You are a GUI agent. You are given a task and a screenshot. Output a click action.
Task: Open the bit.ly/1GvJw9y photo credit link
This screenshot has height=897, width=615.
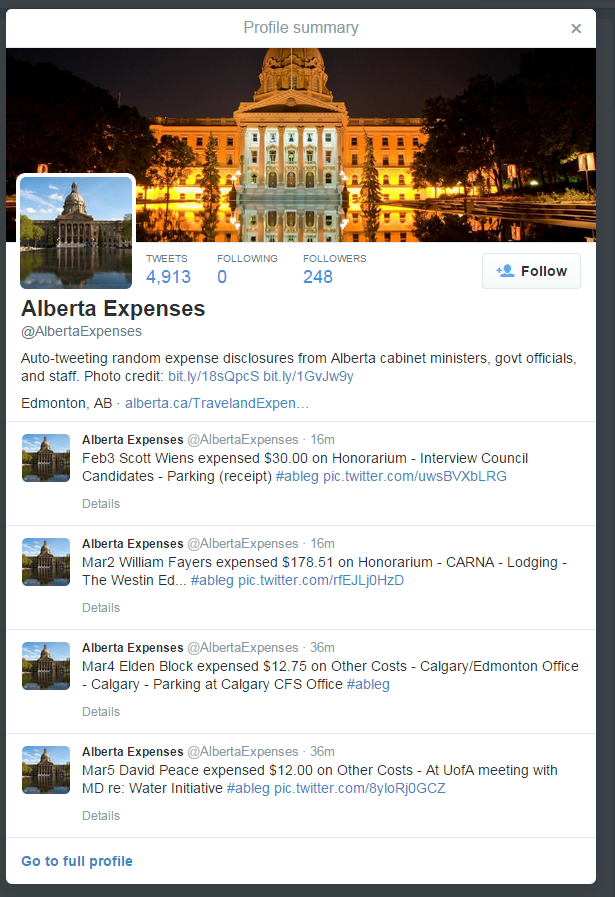(308, 376)
